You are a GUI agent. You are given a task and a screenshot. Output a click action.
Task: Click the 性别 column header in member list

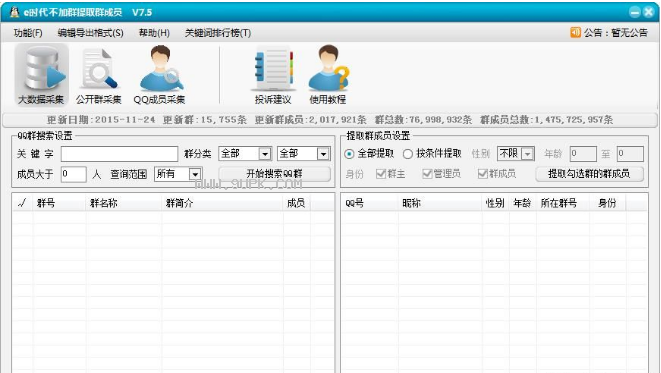496,203
